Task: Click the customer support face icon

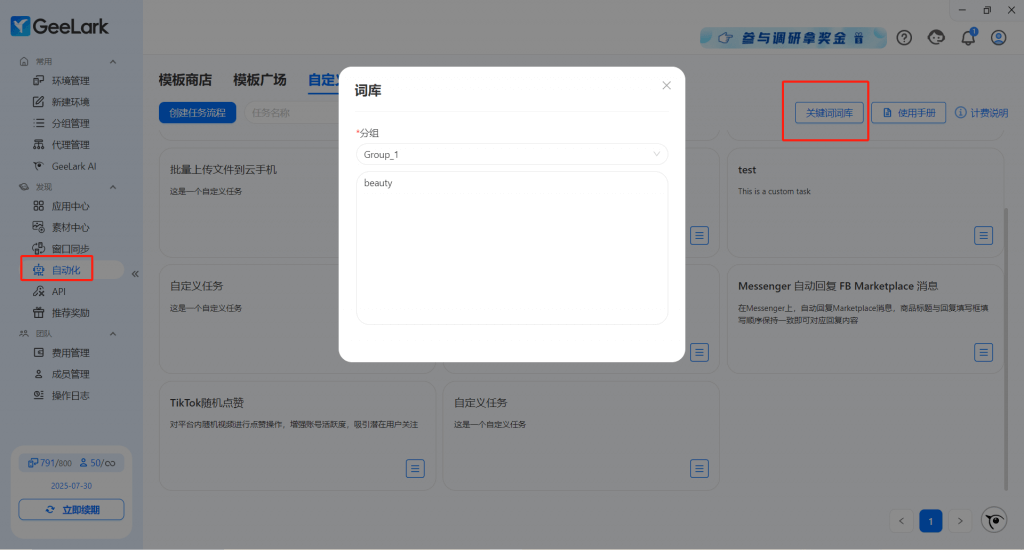Action: (936, 38)
